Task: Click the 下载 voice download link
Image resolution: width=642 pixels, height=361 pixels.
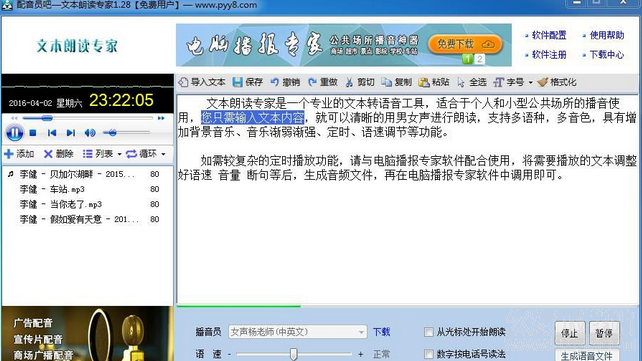Action: 382,332
